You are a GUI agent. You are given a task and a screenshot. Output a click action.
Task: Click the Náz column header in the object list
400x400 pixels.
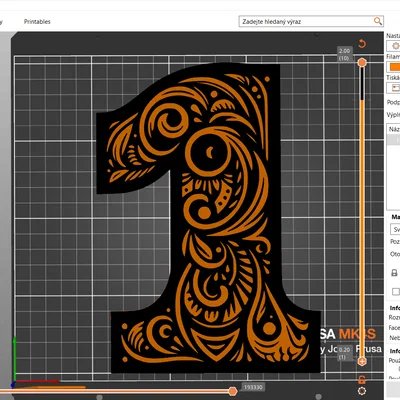(x=394, y=129)
